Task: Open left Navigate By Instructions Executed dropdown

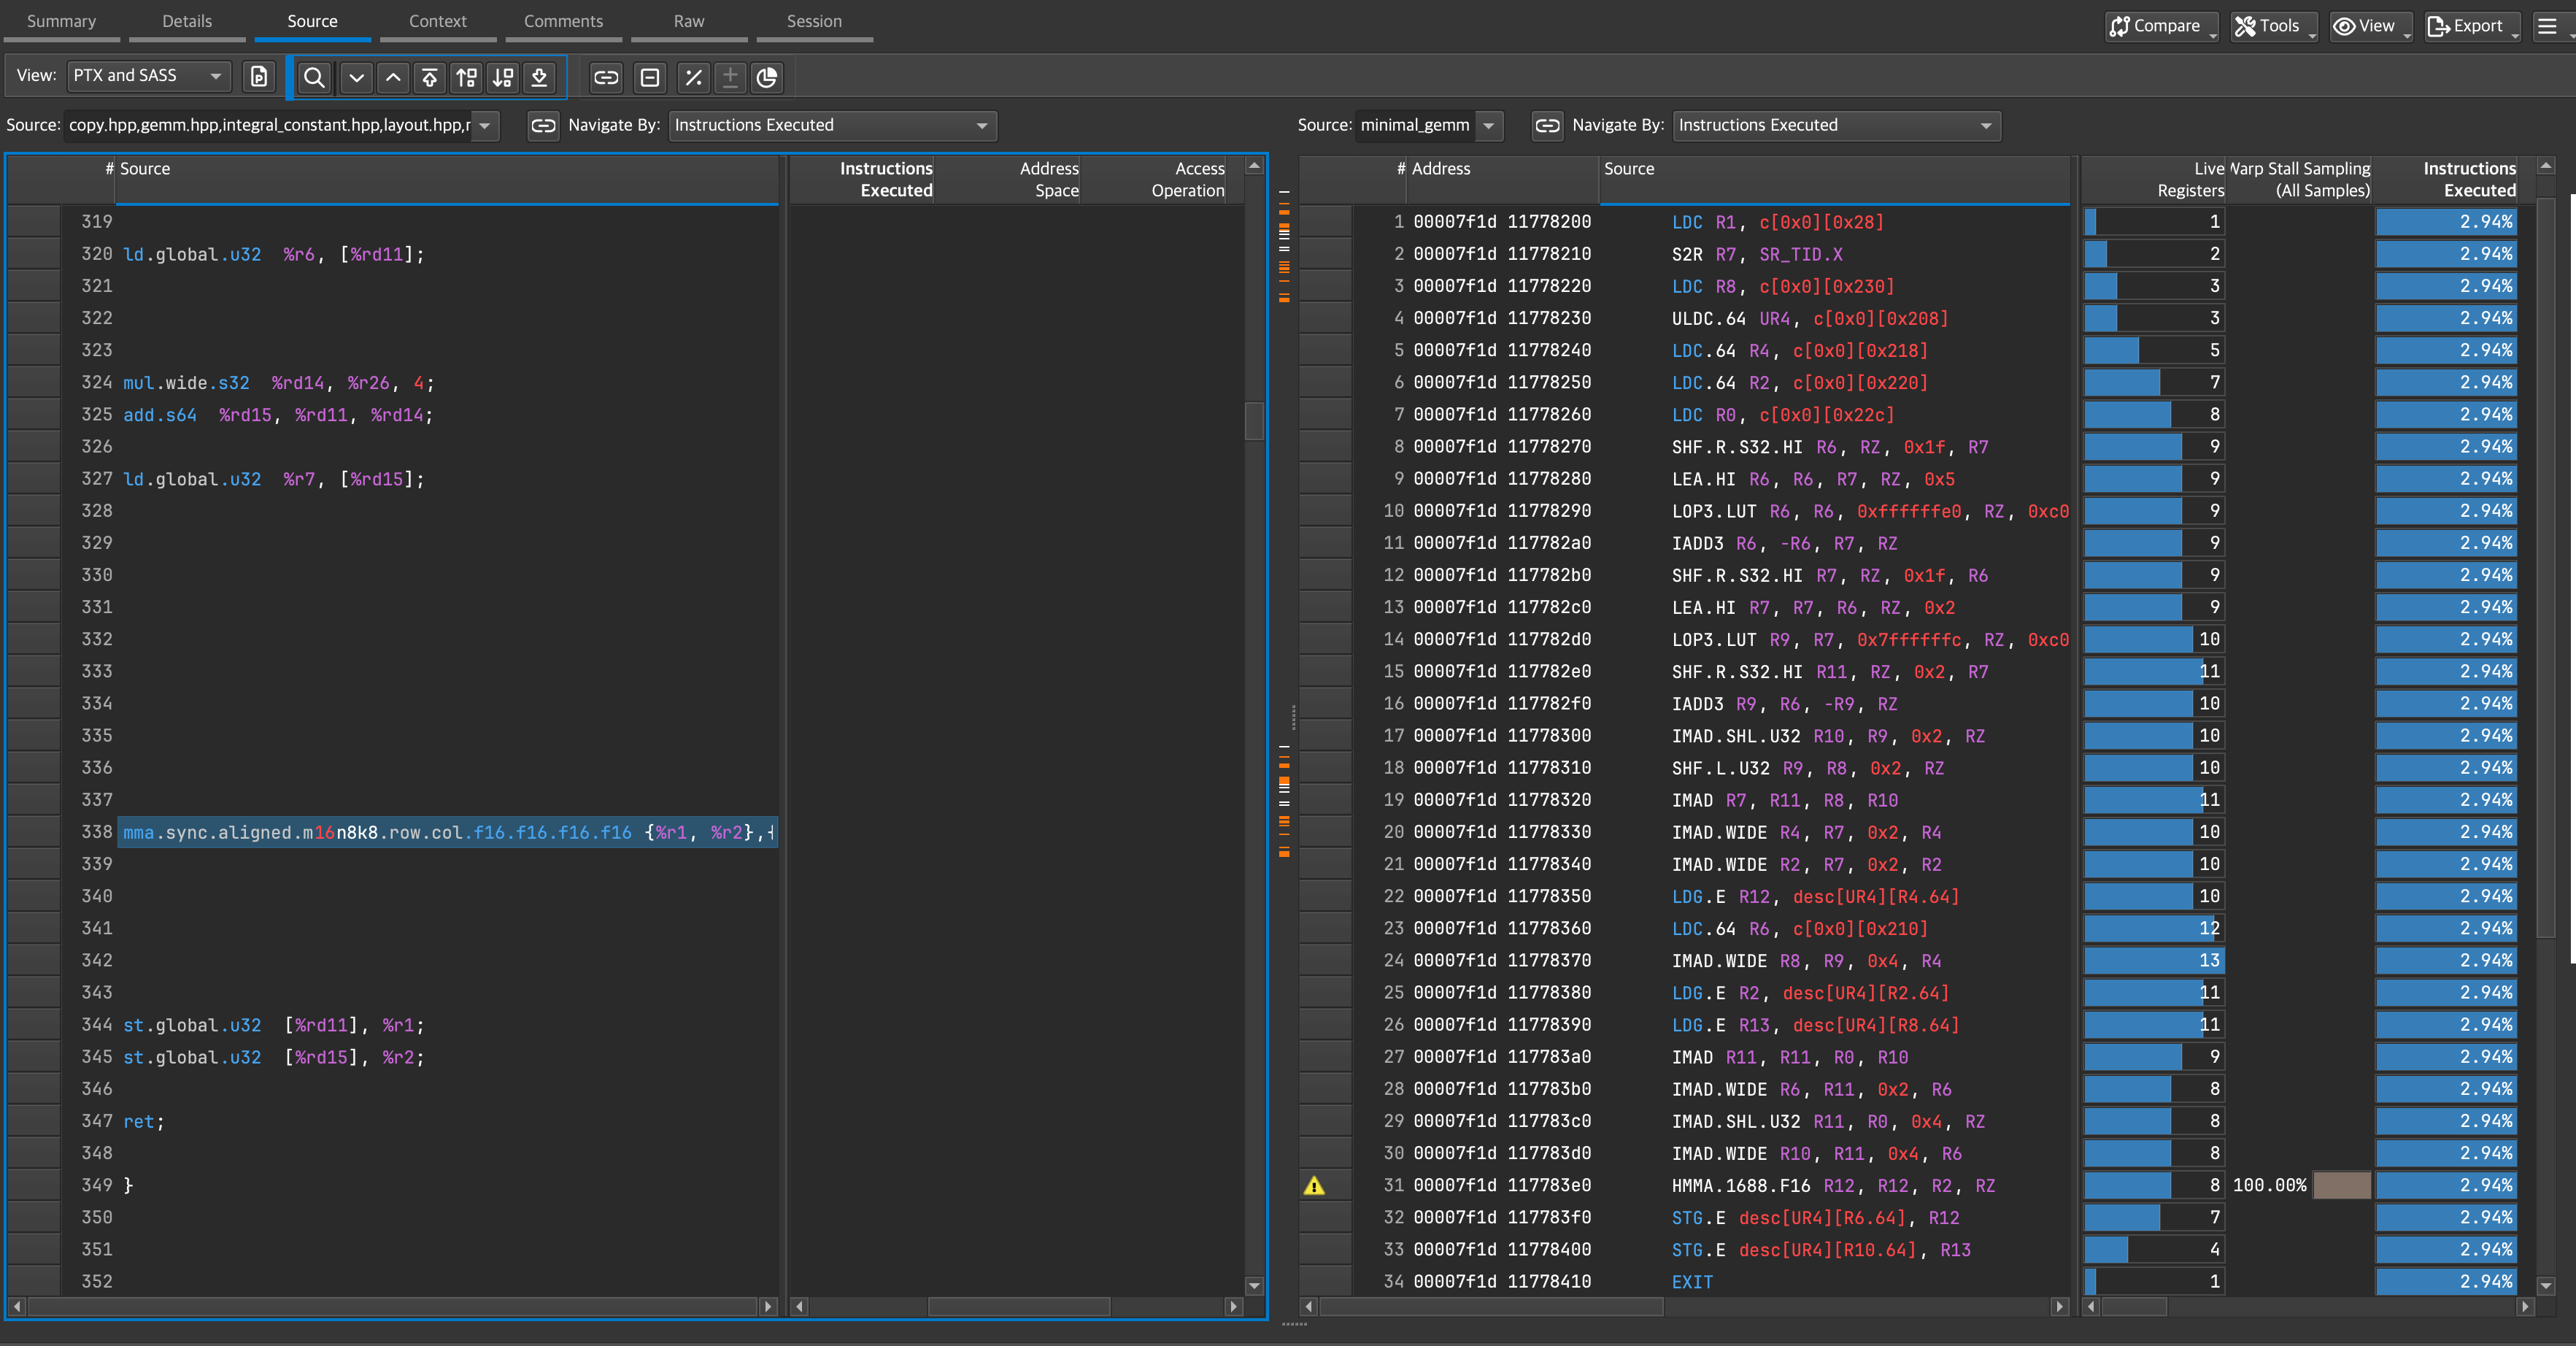Action: click(832, 125)
